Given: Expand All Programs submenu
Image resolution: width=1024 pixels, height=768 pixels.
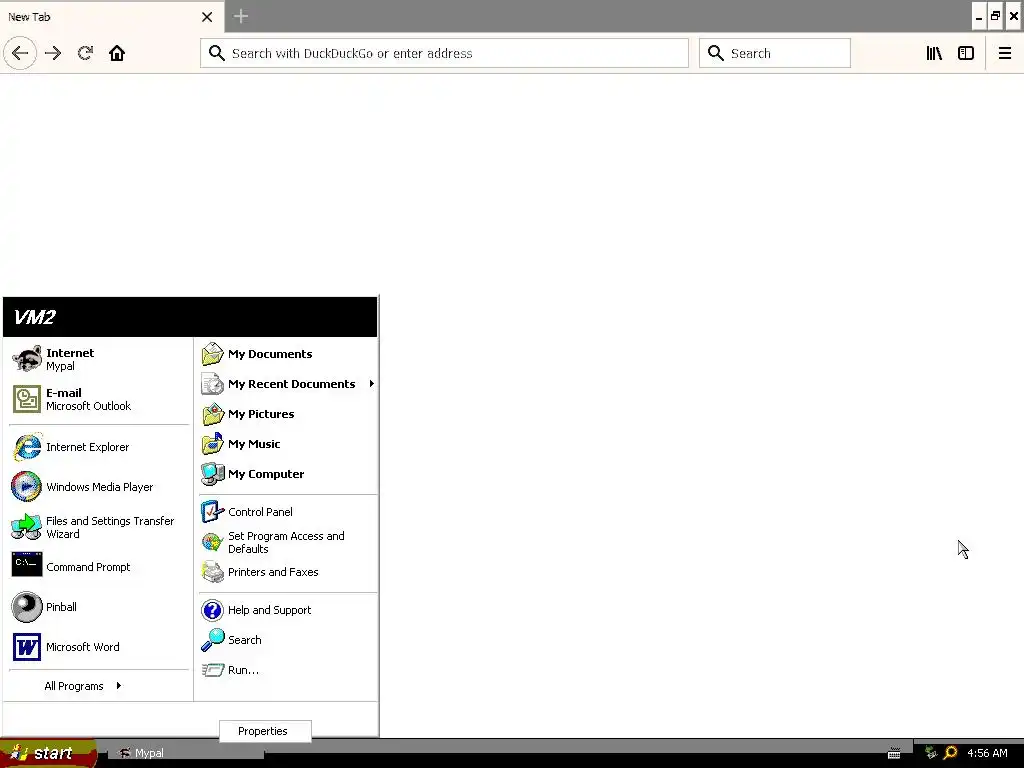Looking at the screenshot, I should click(83, 686).
